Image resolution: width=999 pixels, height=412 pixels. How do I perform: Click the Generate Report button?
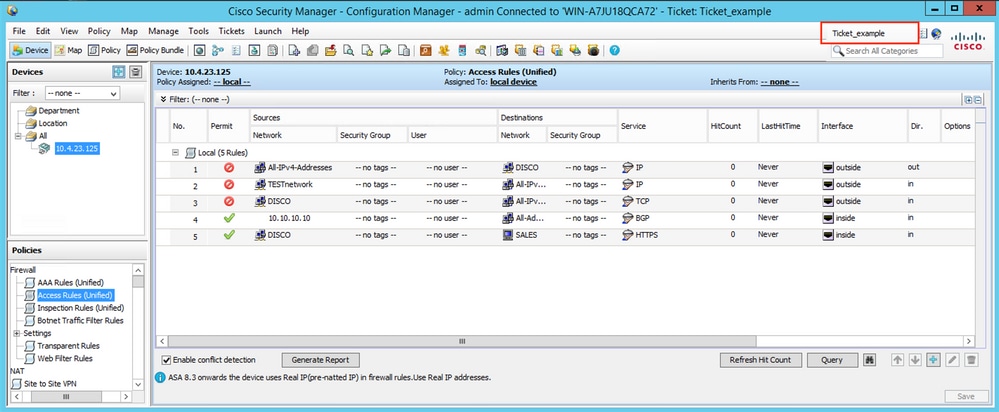tap(320, 360)
